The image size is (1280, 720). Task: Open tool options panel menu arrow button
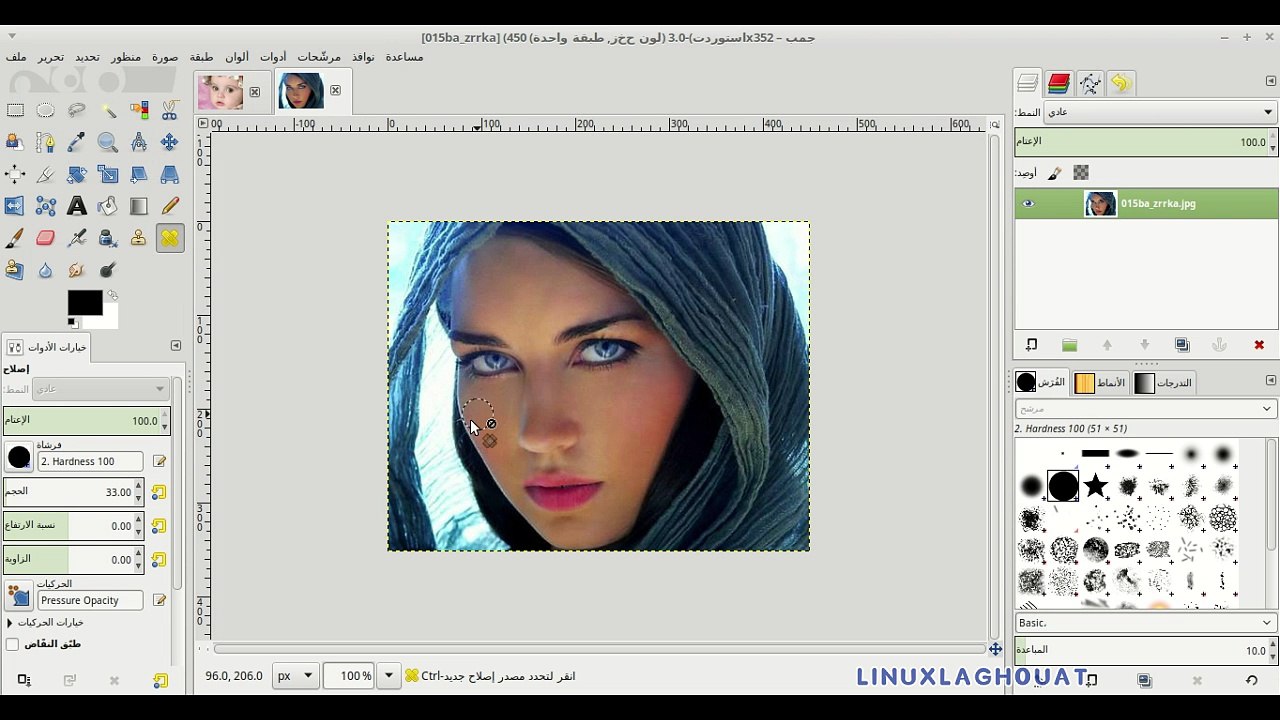[176, 346]
